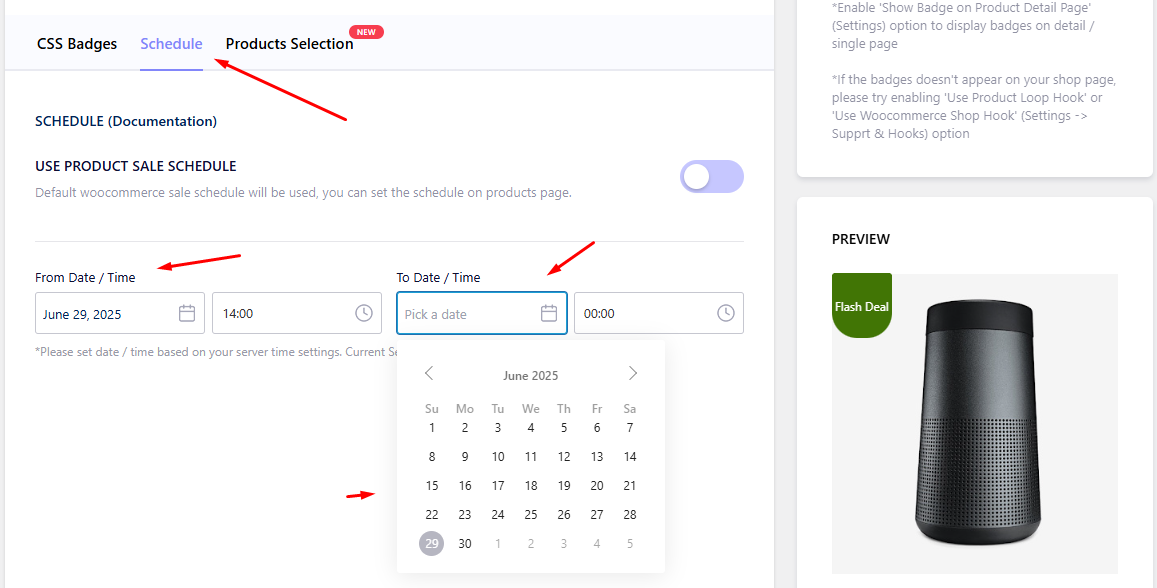Click the clock icon in 14:00 field
This screenshot has height=588, width=1157.
[x=364, y=313]
